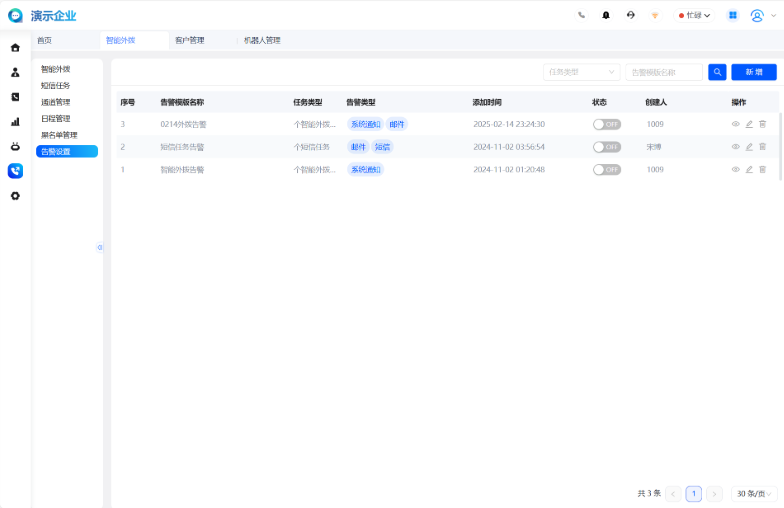Edit the 短信任务告警 template with pencil icon

tap(749, 147)
